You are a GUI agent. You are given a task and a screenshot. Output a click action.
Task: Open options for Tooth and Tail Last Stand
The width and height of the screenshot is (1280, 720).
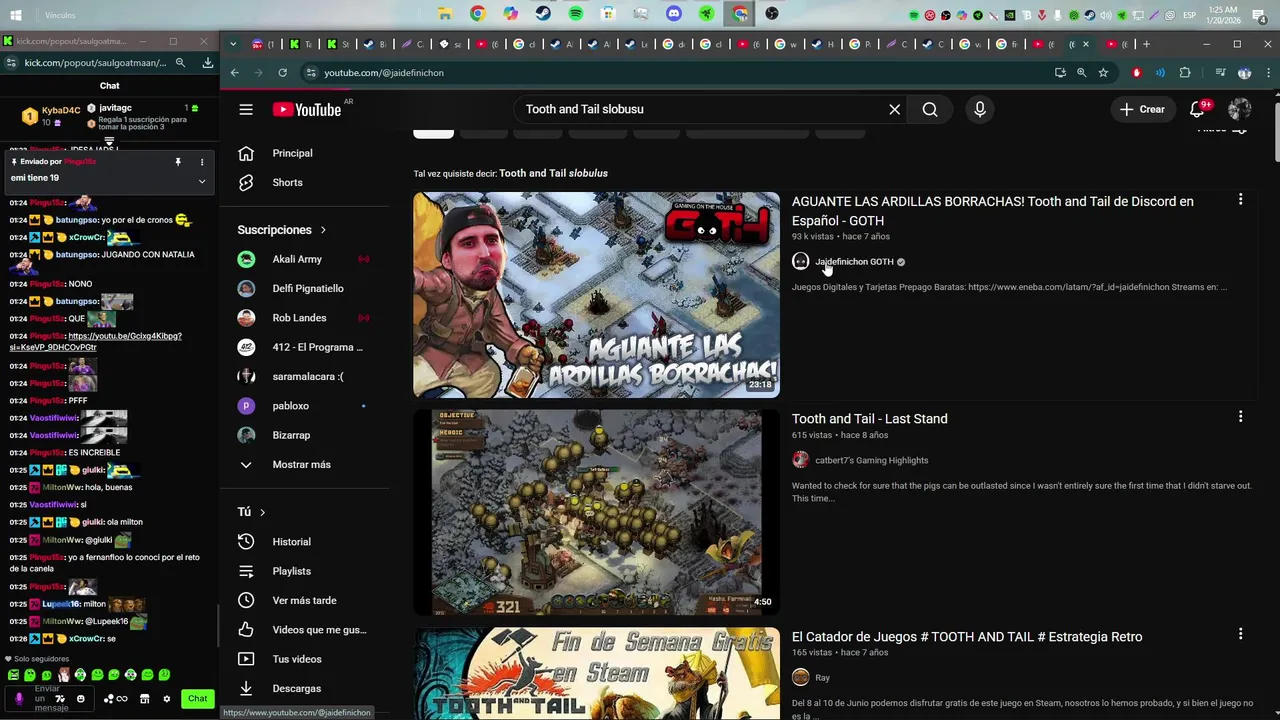pos(1240,417)
